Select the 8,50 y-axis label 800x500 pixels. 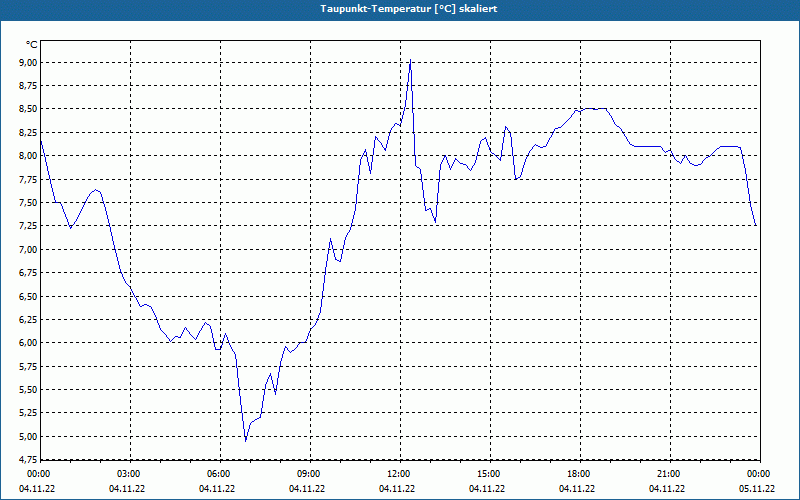(x=27, y=109)
